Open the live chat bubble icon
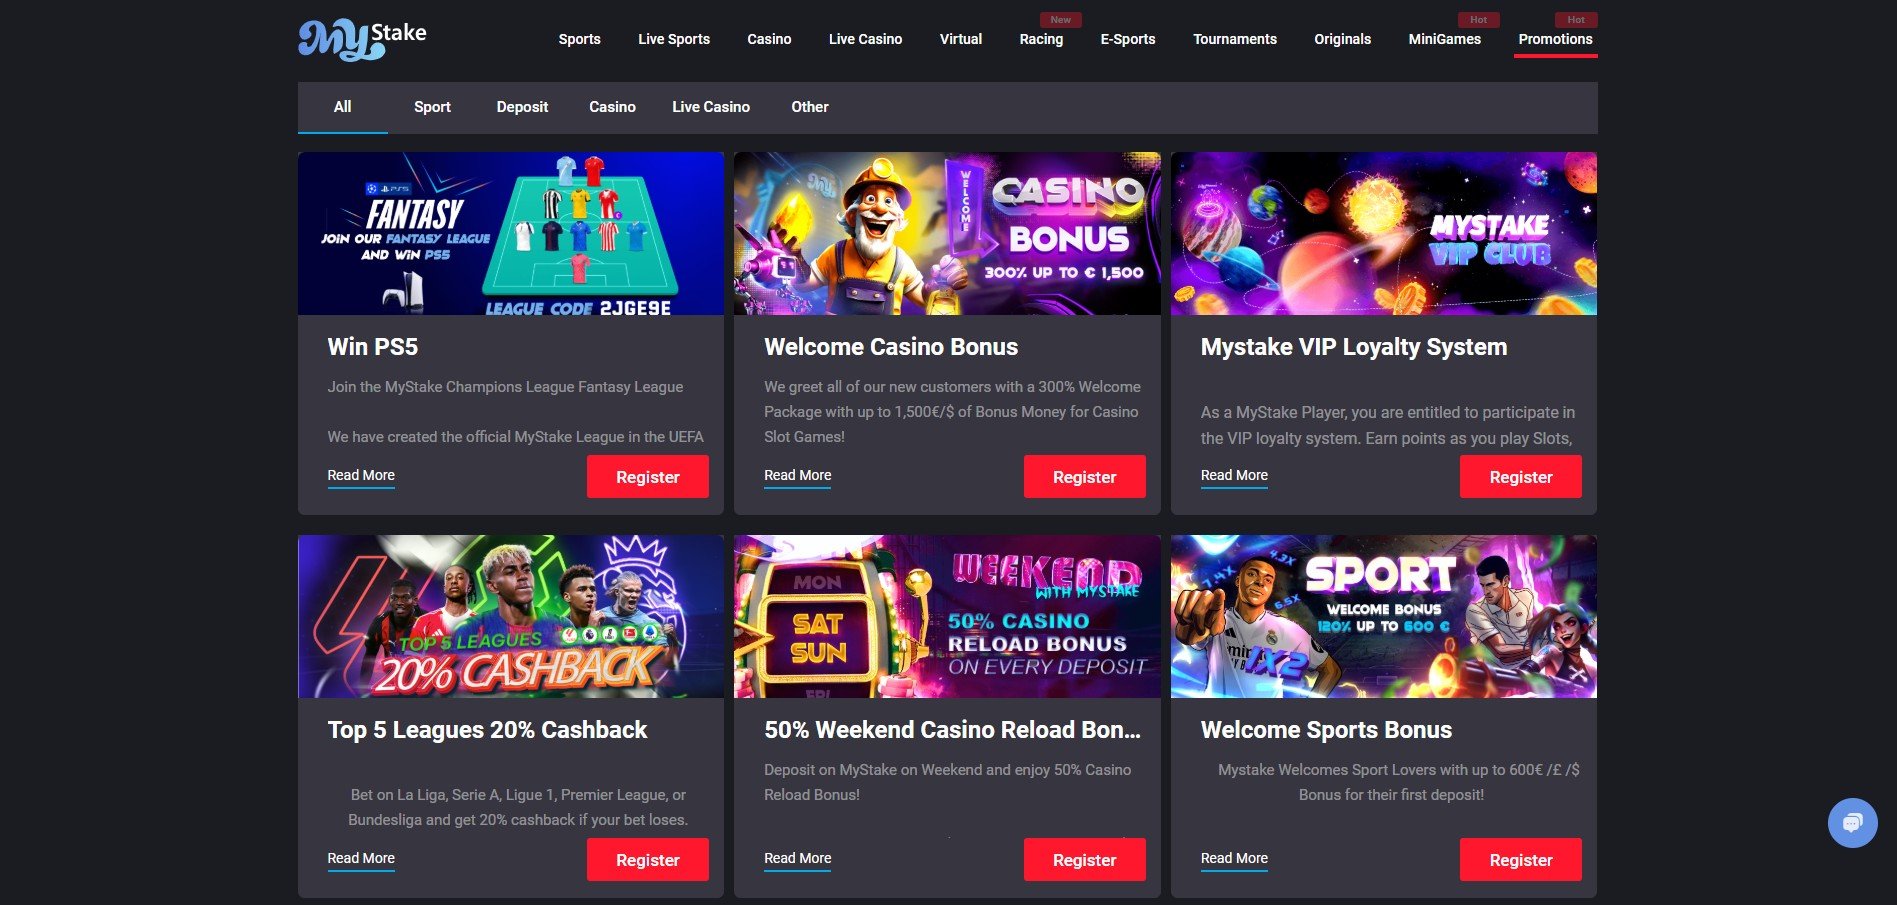Image resolution: width=1897 pixels, height=905 pixels. point(1852,822)
